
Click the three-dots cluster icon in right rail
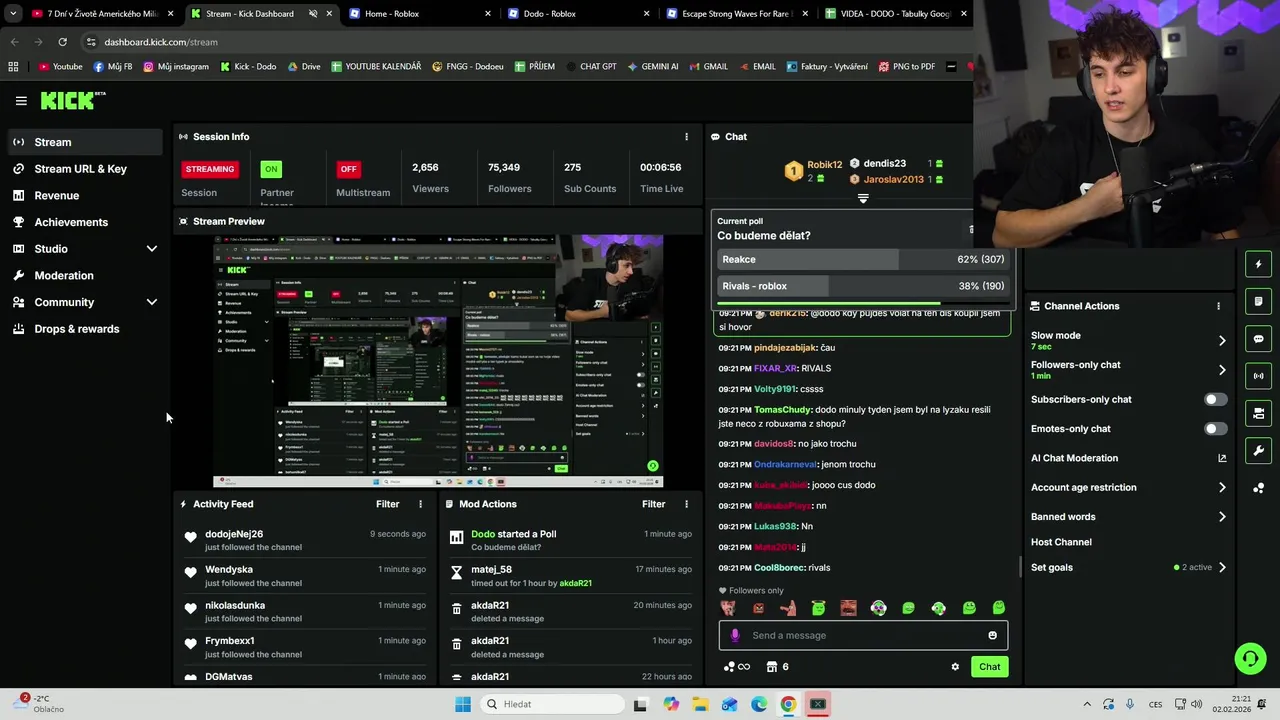pyautogui.click(x=1258, y=488)
